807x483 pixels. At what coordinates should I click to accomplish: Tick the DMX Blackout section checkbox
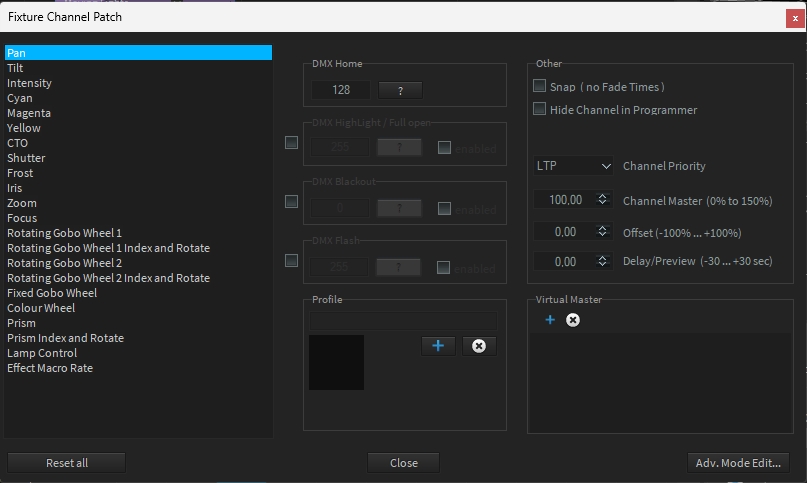pos(291,202)
